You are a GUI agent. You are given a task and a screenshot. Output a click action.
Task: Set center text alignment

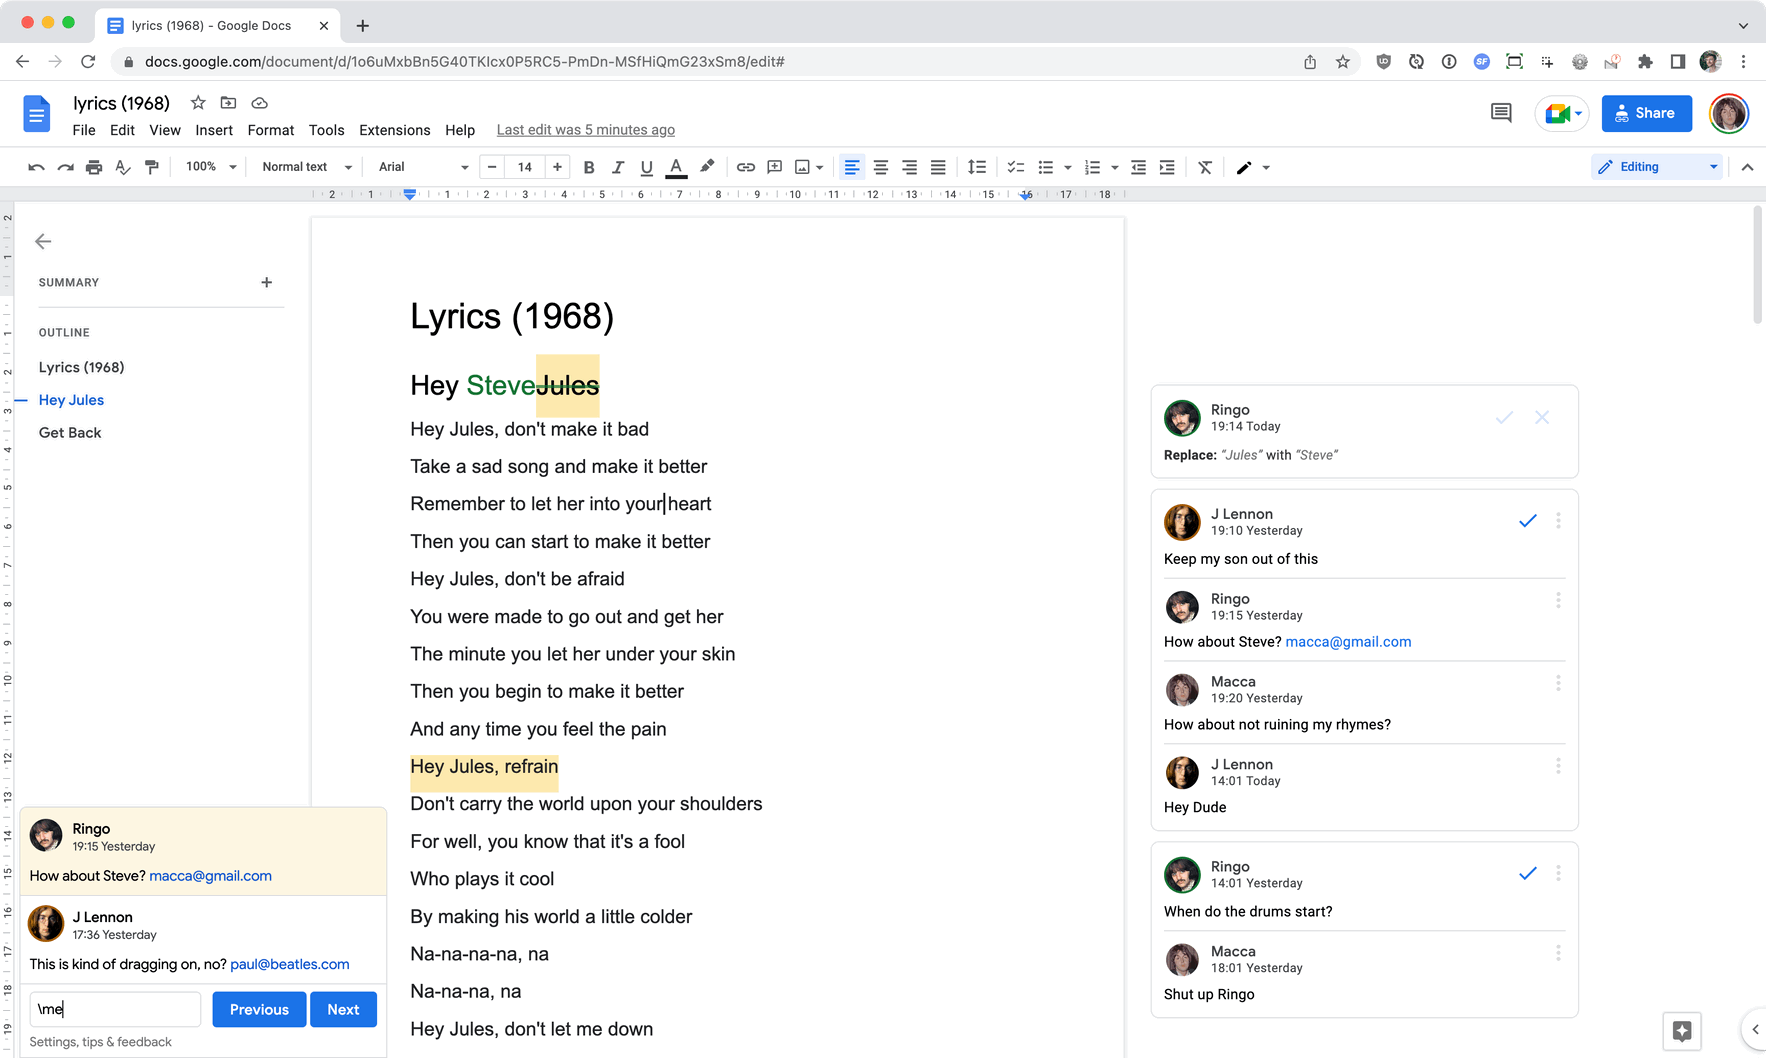(881, 167)
